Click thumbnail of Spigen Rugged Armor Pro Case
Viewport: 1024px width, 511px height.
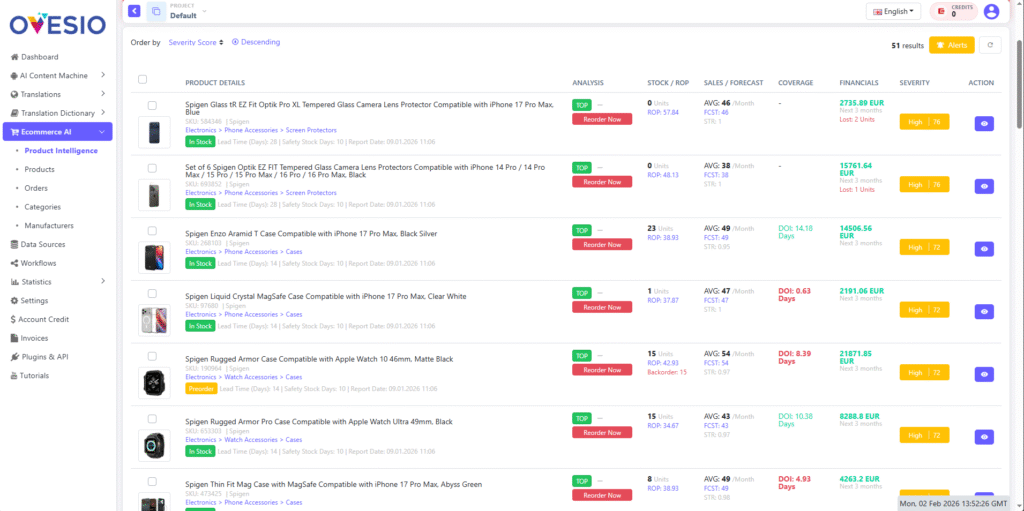(153, 446)
